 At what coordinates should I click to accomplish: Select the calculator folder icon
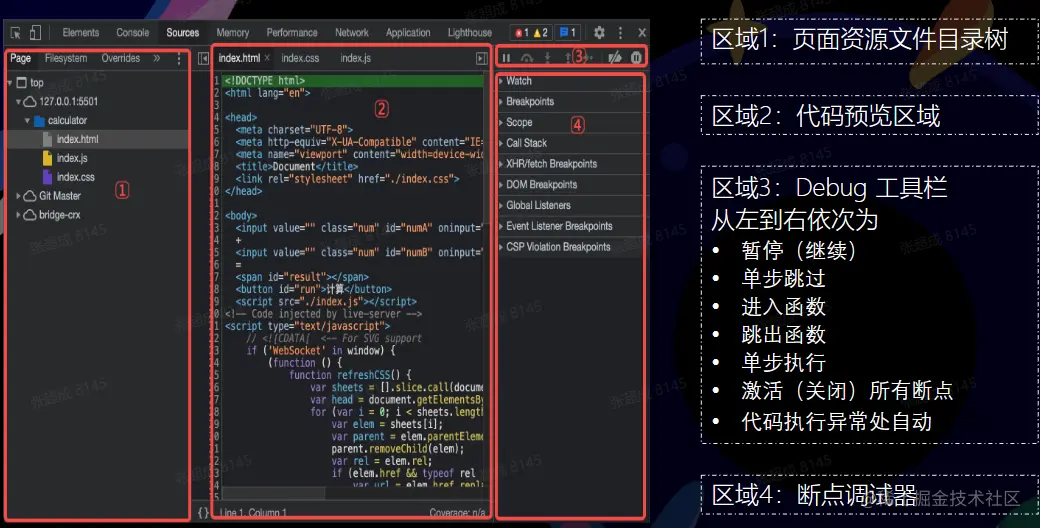tap(39, 121)
